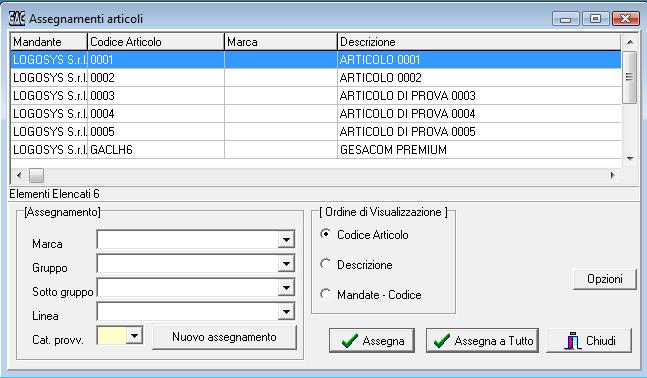The width and height of the screenshot is (647, 378).
Task: Select row with code 0001
Action: pos(316,60)
